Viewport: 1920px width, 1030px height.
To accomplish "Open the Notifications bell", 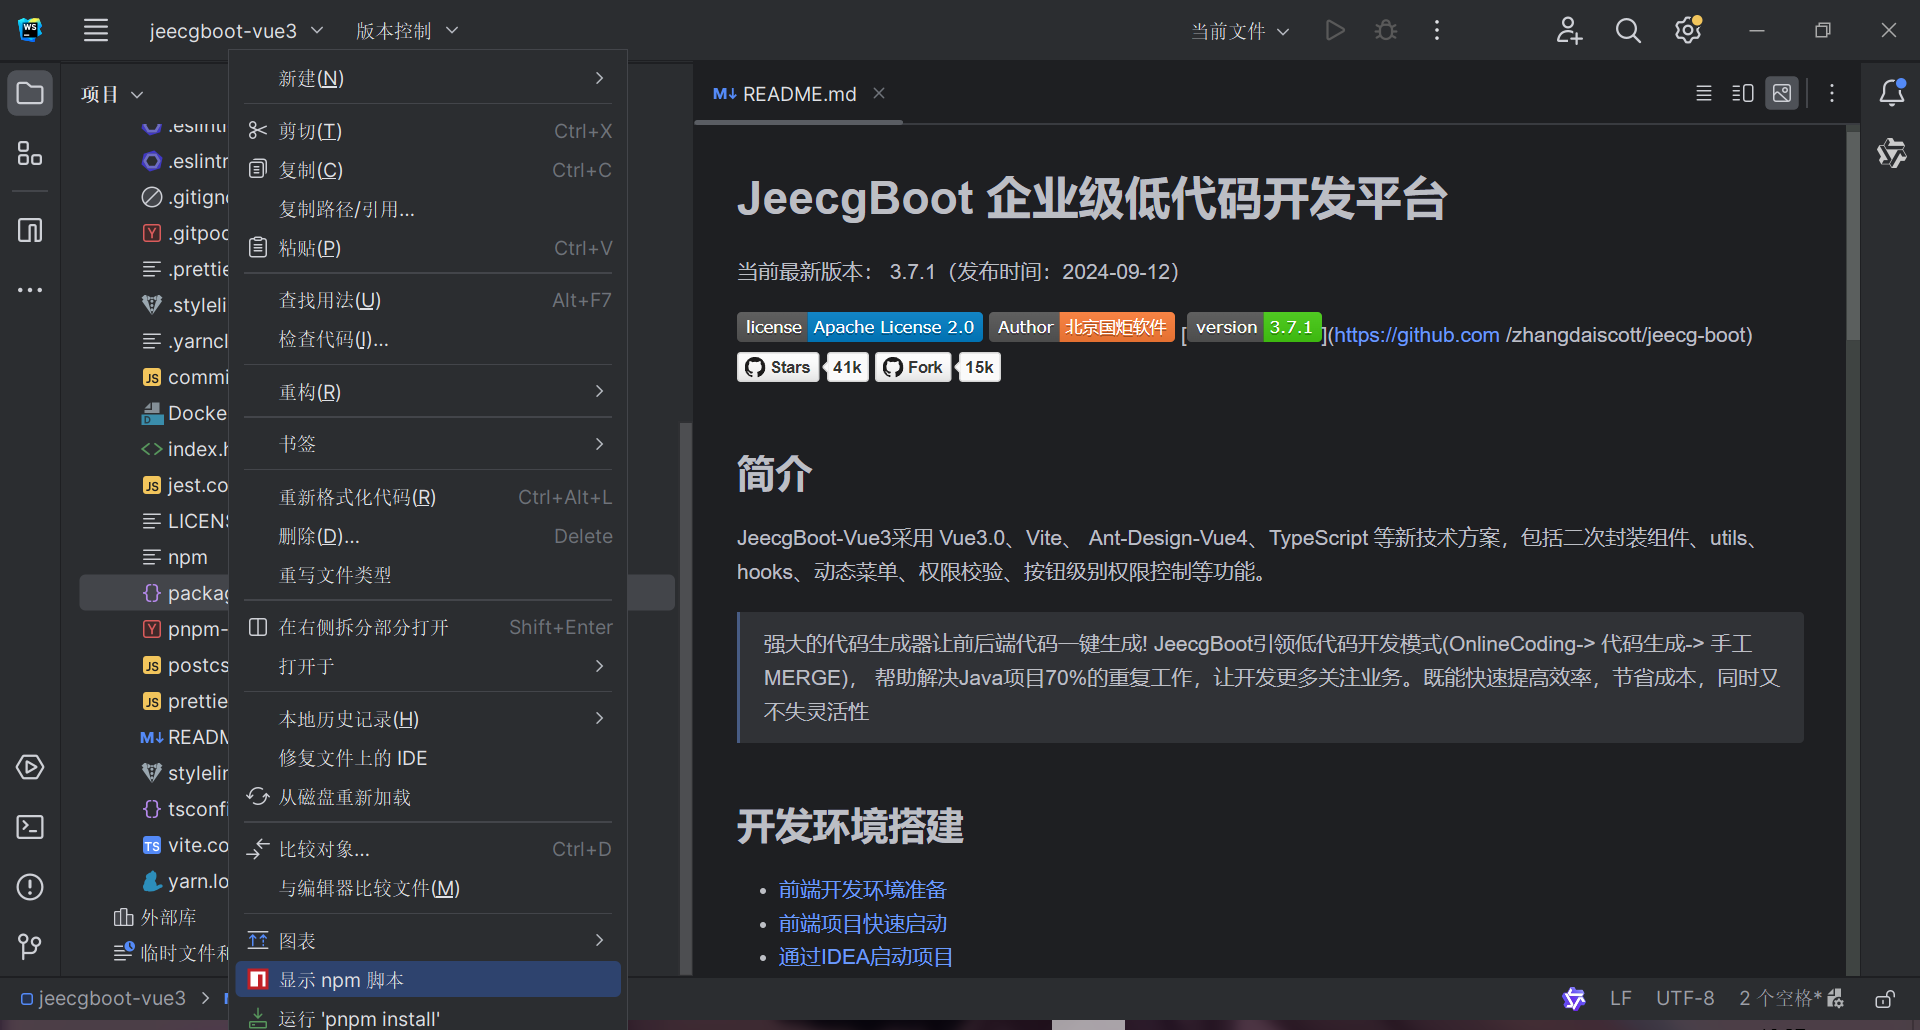I will [1892, 93].
